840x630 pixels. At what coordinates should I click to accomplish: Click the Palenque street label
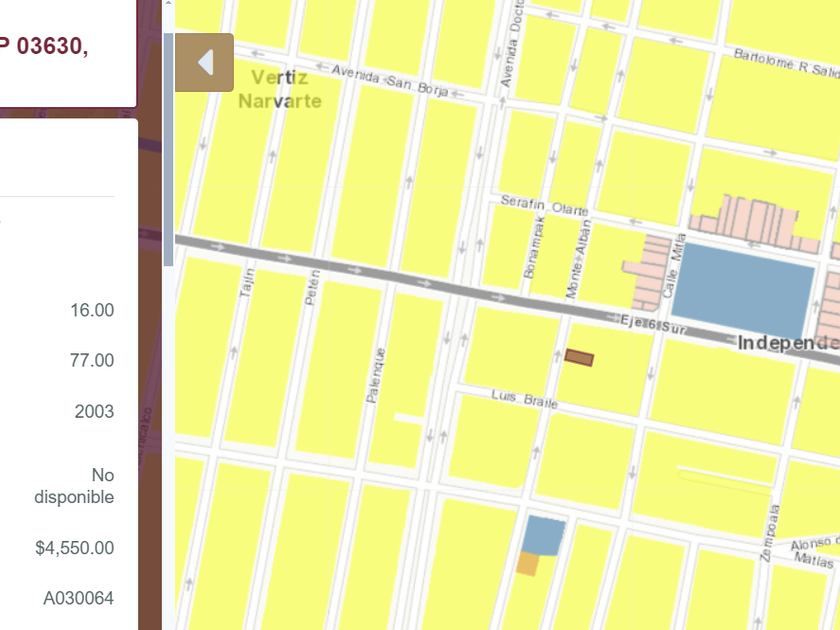[376, 376]
